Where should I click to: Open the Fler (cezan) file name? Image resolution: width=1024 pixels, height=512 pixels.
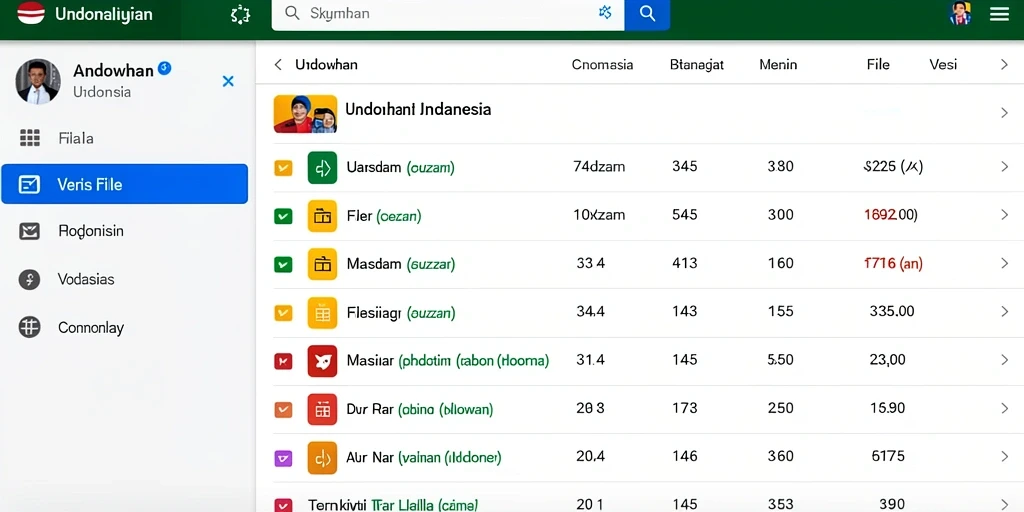(x=384, y=216)
